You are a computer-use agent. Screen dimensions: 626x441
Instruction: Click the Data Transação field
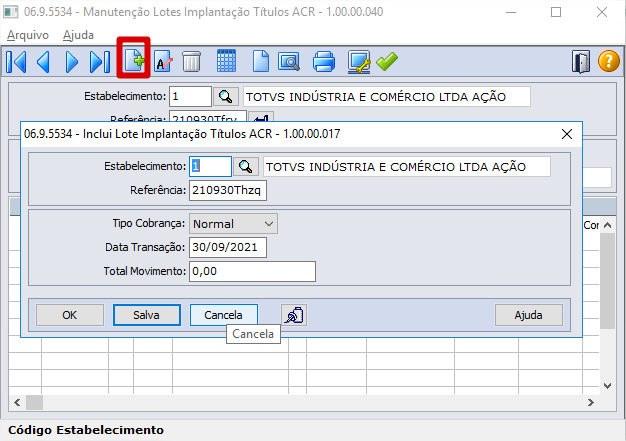point(228,247)
